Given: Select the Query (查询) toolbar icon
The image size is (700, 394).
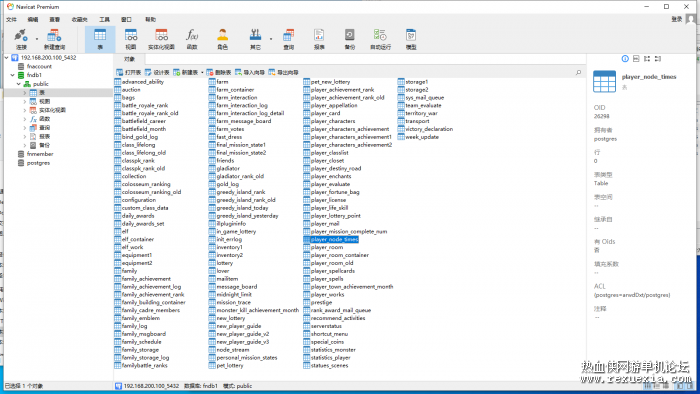Looking at the screenshot, I should point(288,39).
